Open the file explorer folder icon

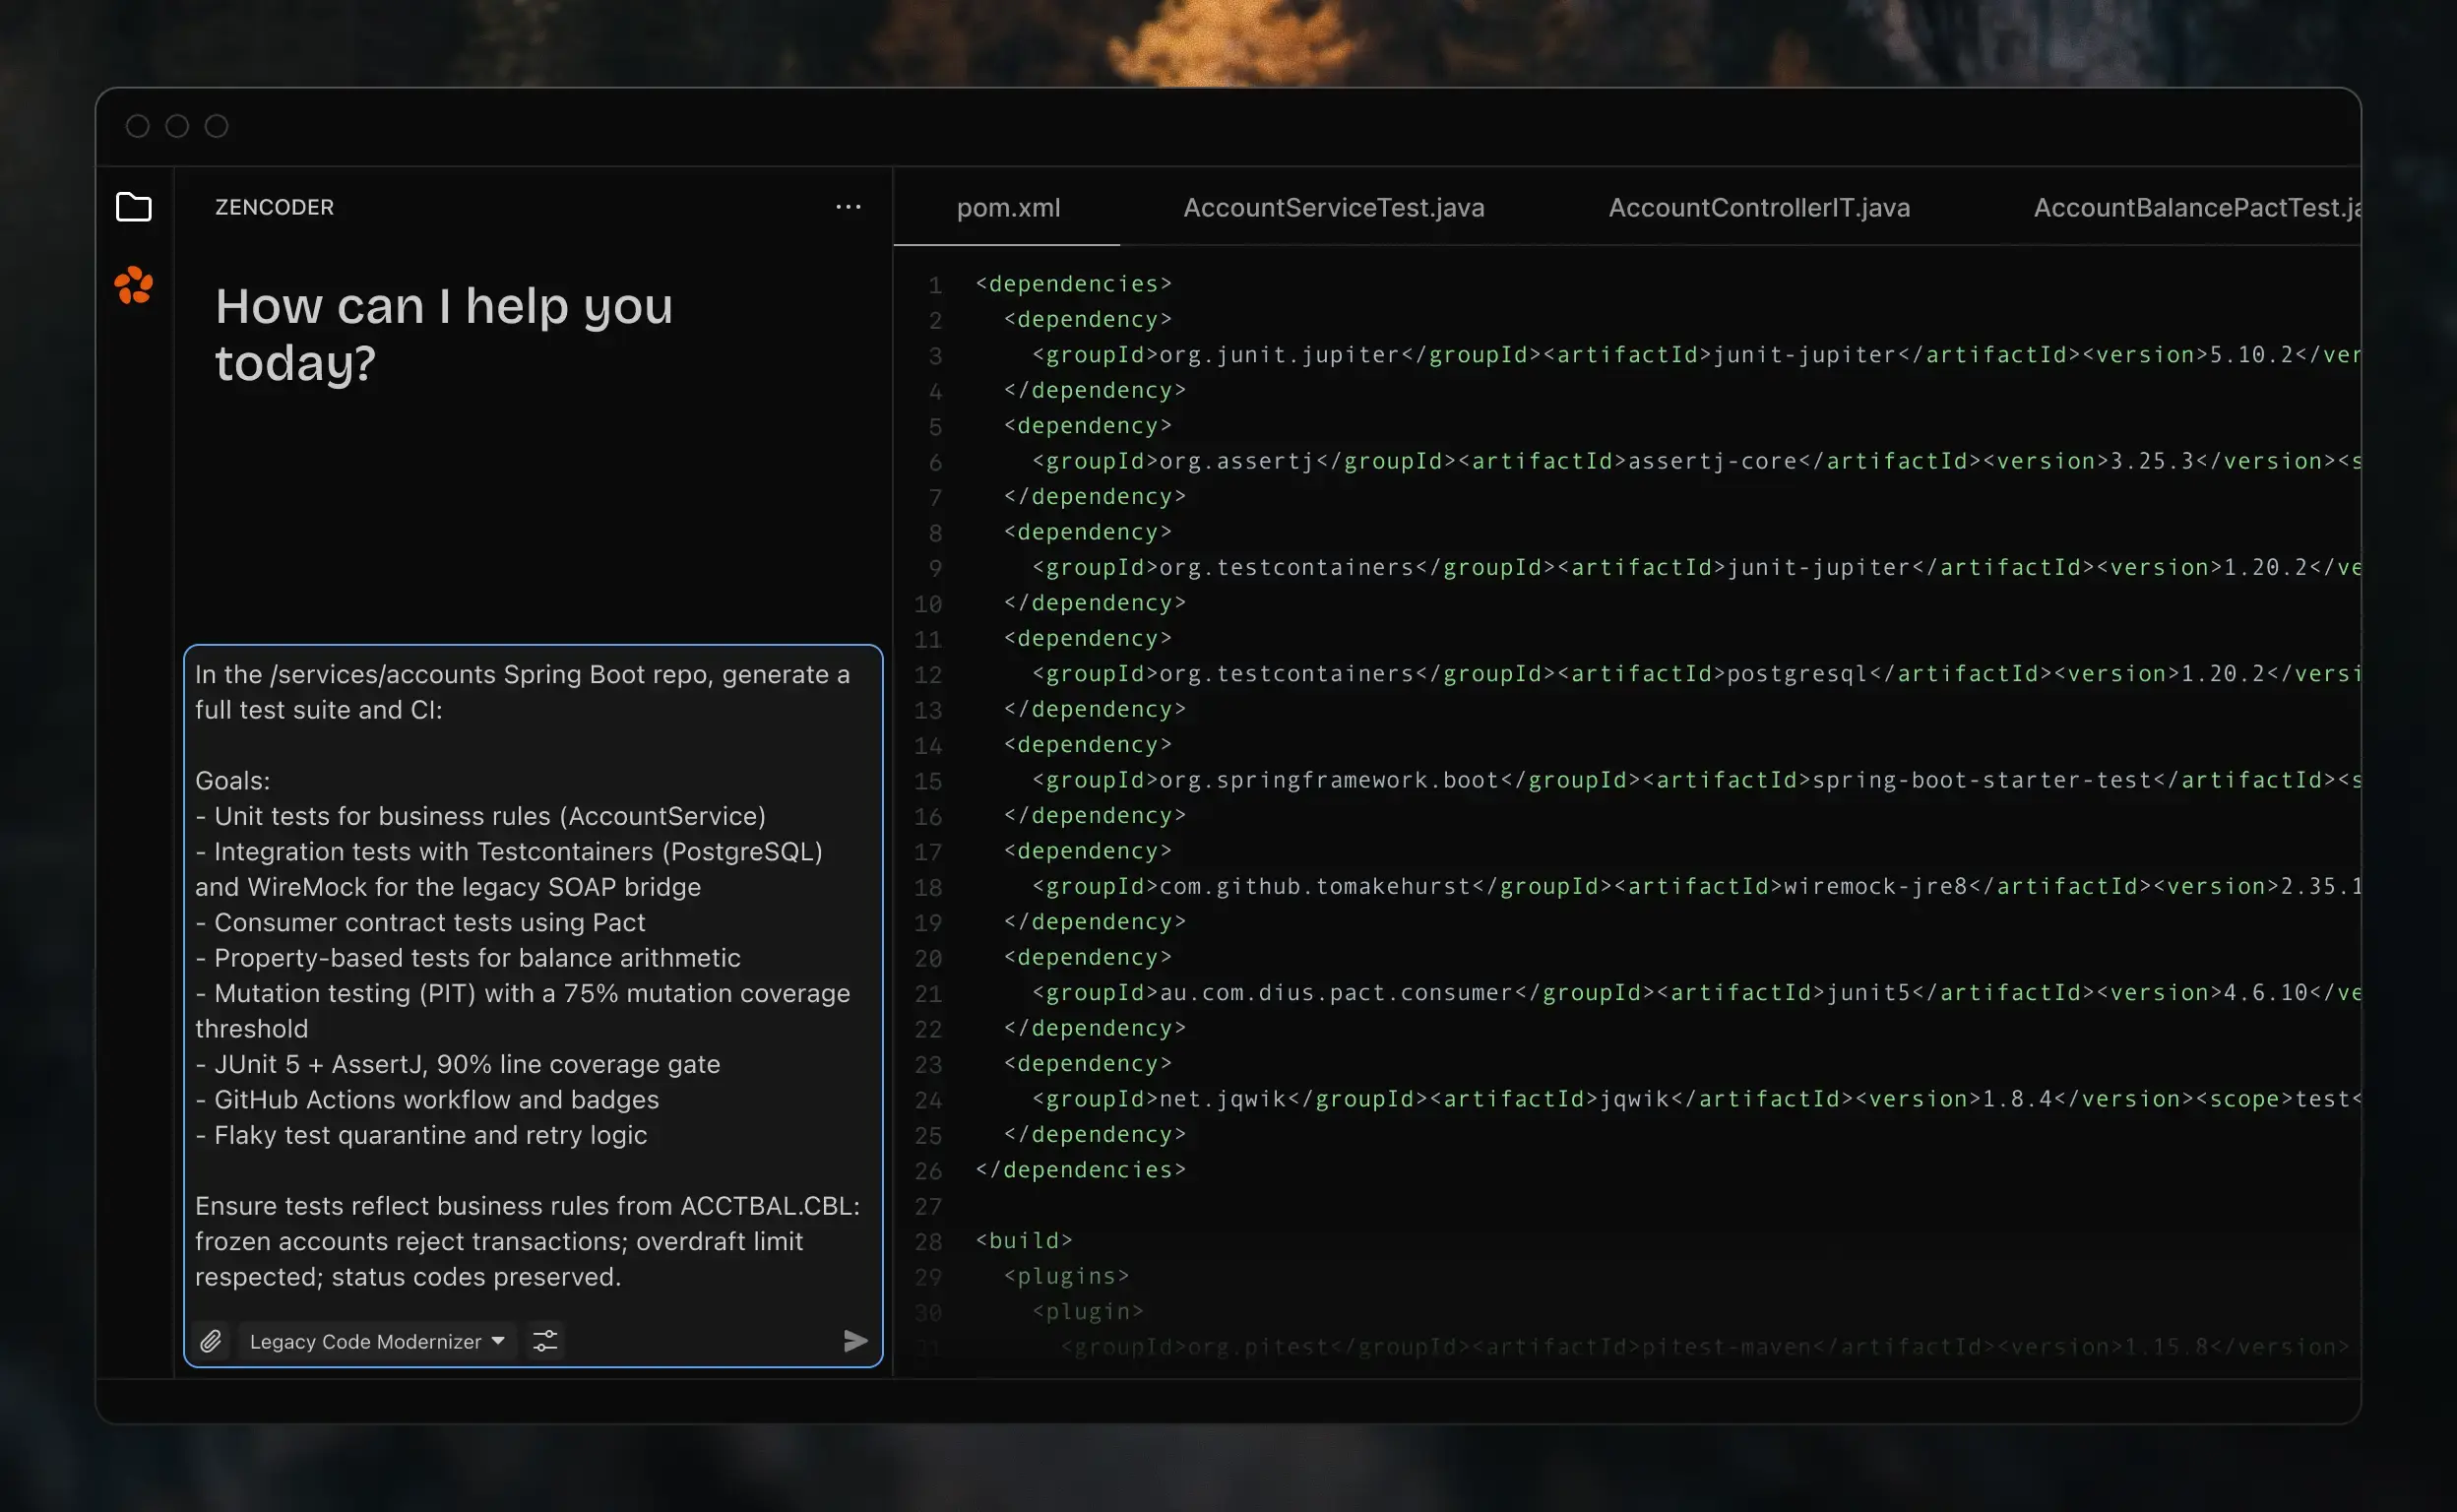pos(133,207)
